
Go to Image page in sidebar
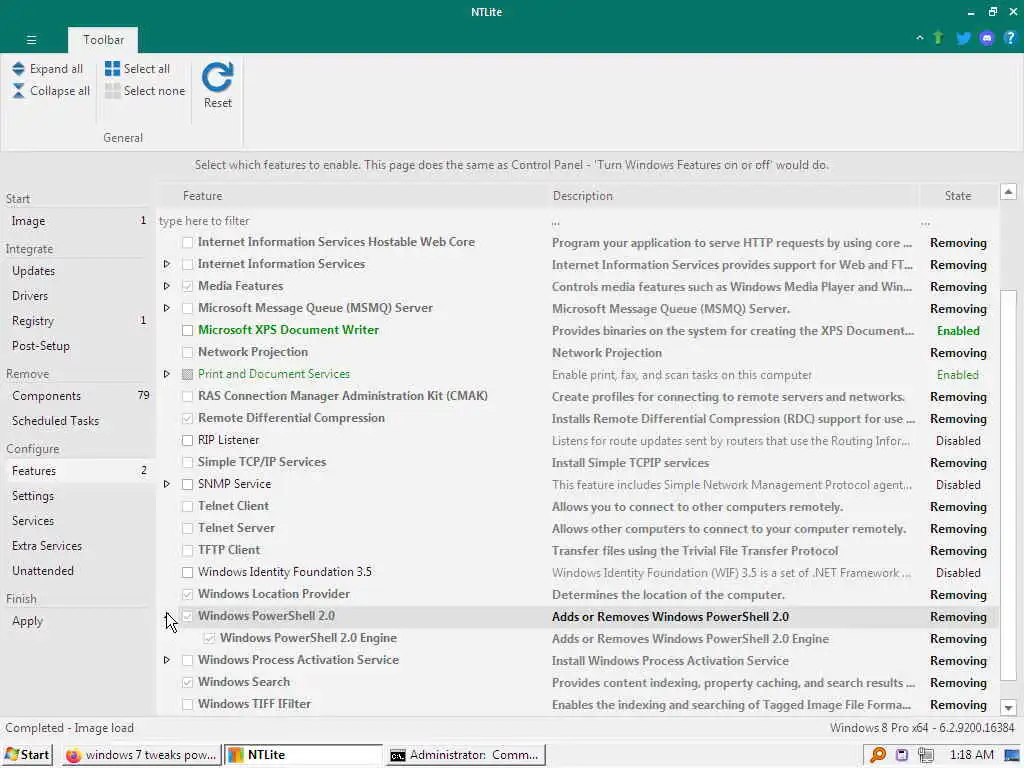[78, 221]
